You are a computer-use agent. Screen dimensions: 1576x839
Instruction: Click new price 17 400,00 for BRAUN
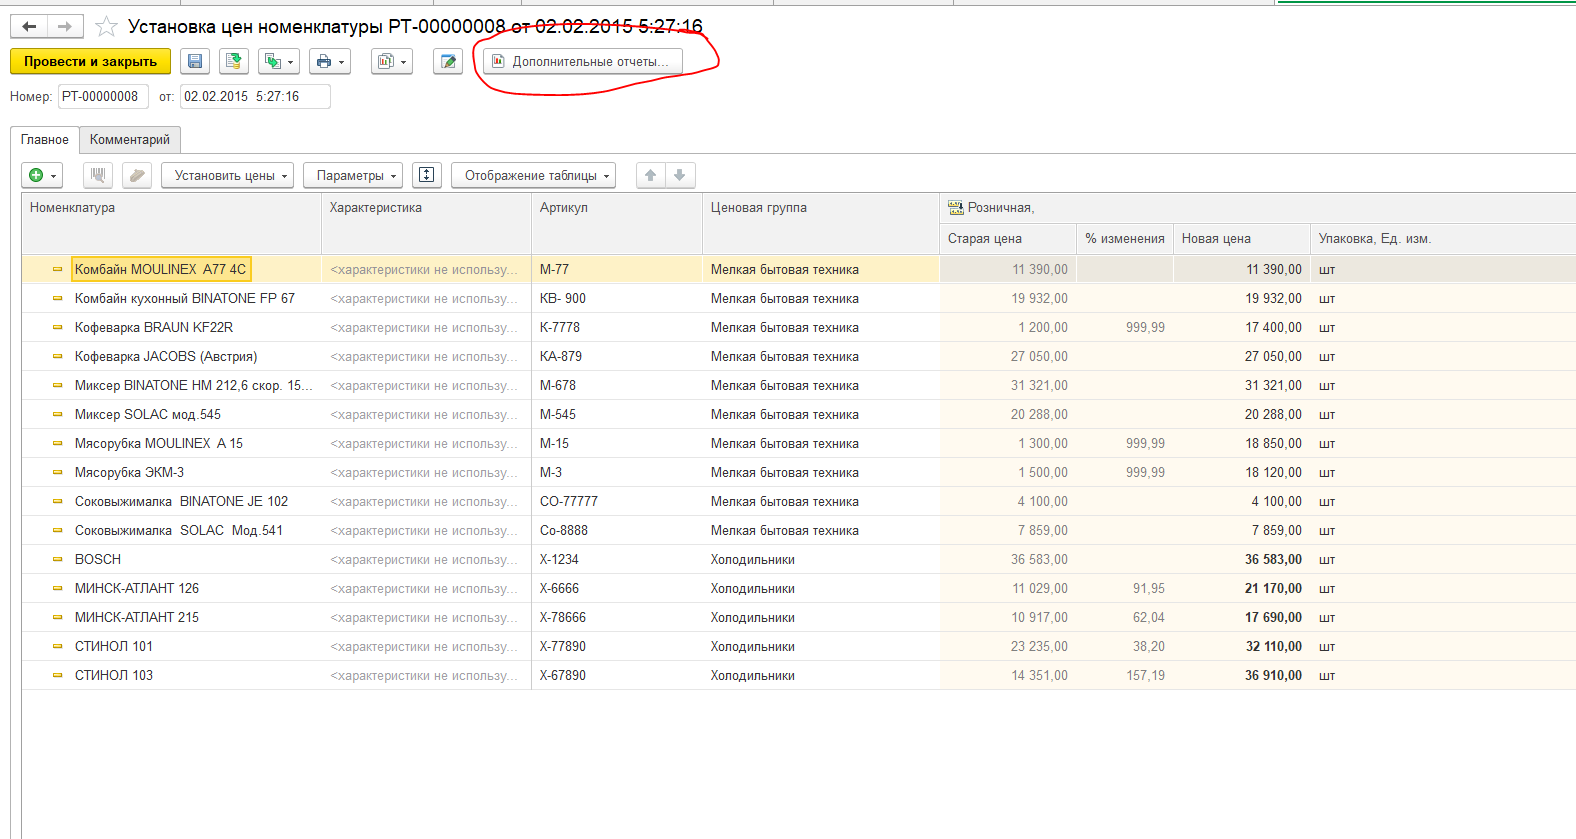tap(1242, 328)
